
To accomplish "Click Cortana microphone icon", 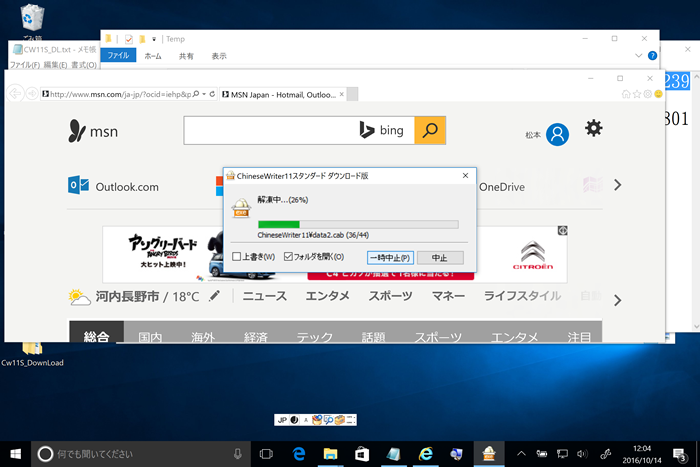I will (238, 454).
